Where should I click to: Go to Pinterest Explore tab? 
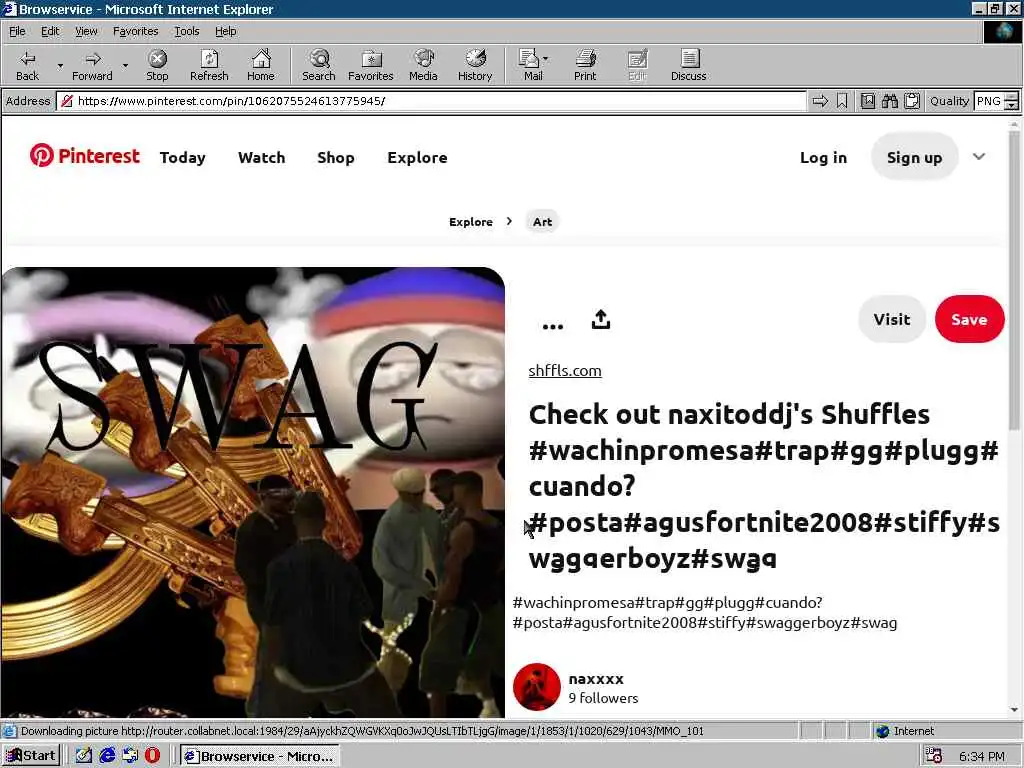point(417,157)
